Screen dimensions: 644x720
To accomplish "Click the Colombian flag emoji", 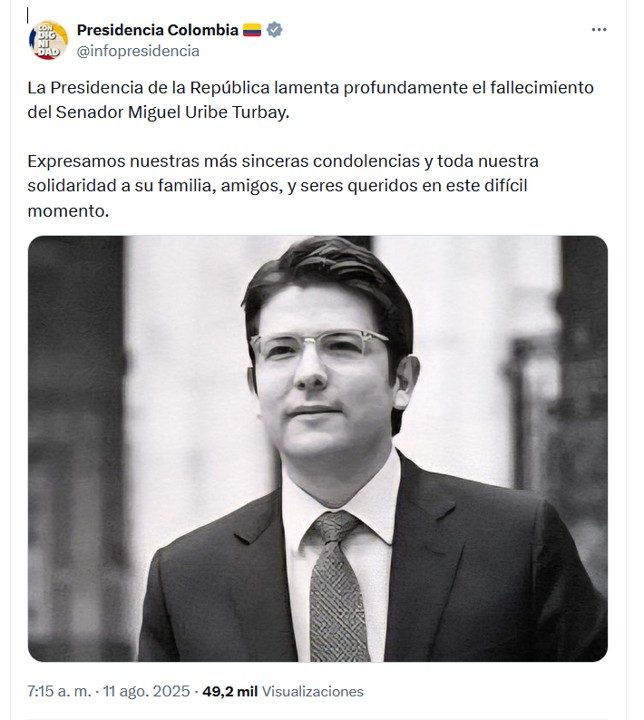I will click(x=252, y=30).
